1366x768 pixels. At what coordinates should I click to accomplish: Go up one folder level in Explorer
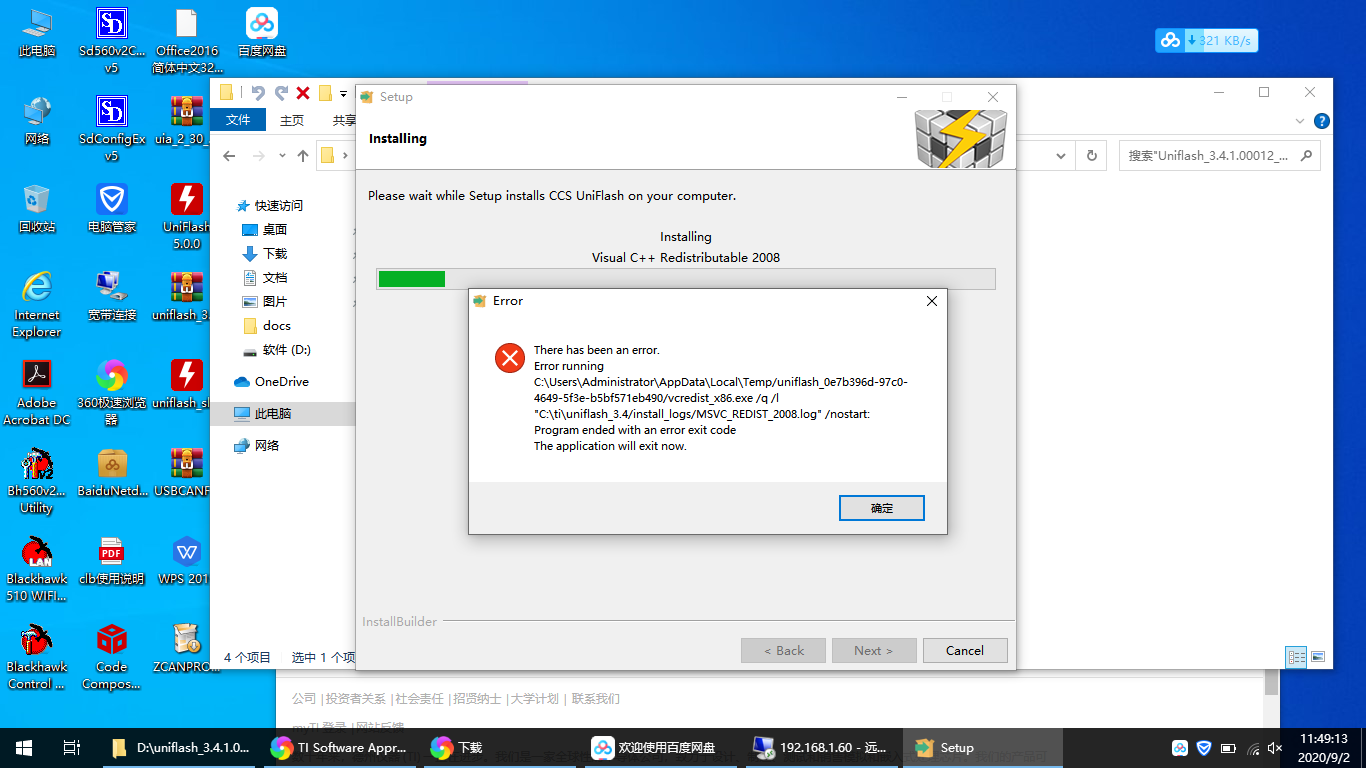point(303,156)
